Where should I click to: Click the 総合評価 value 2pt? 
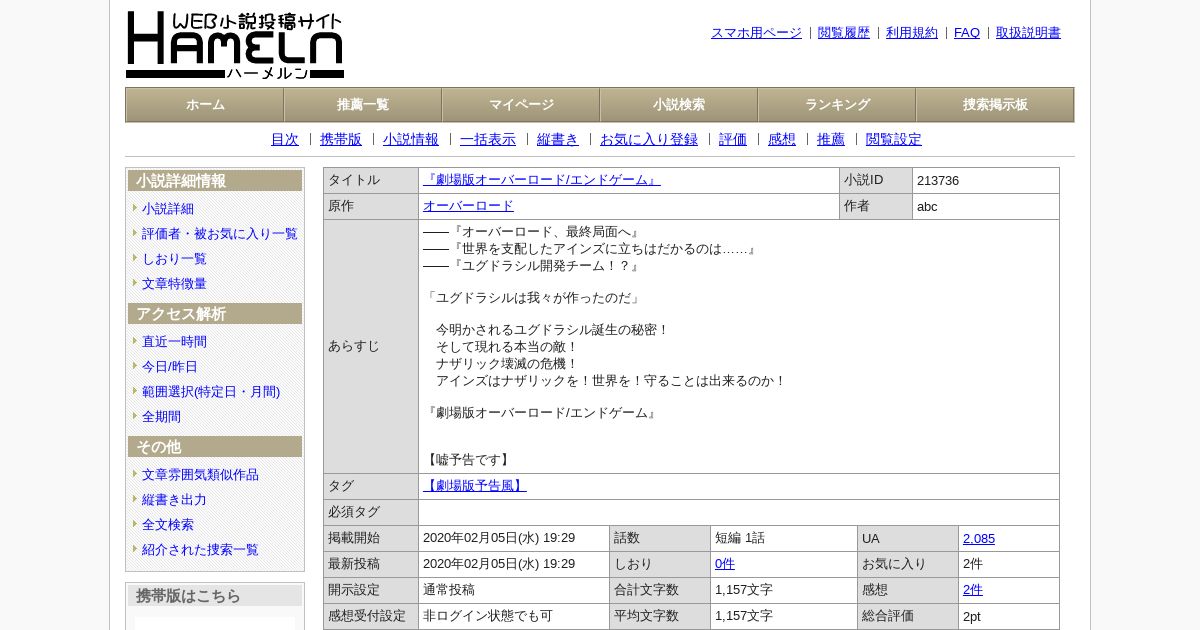click(x=972, y=616)
